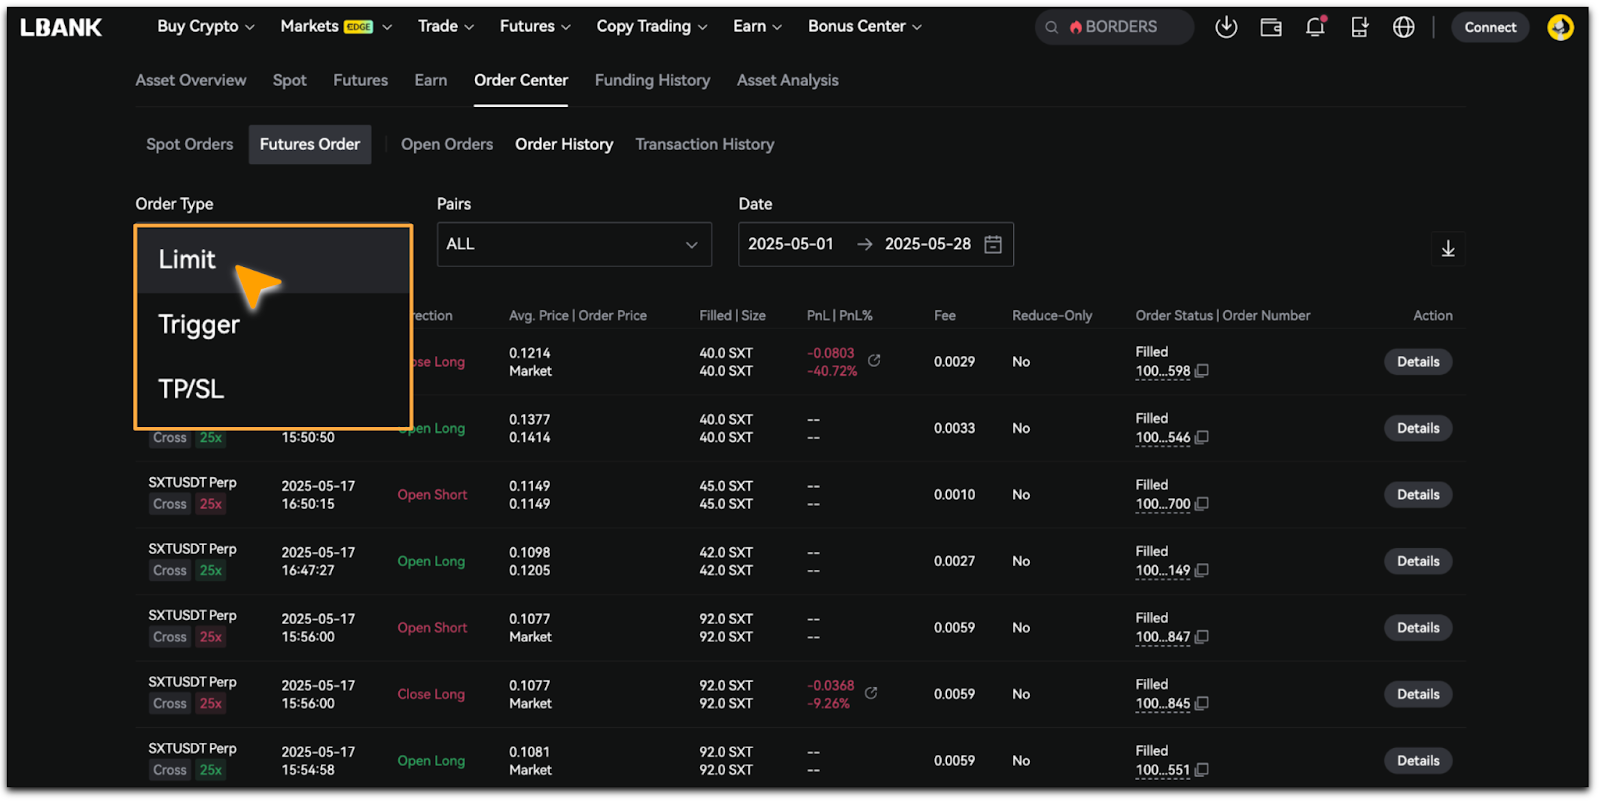Viewport: 1600px width, 805px height.
Task: Go to Funding History tab
Action: pyautogui.click(x=652, y=81)
